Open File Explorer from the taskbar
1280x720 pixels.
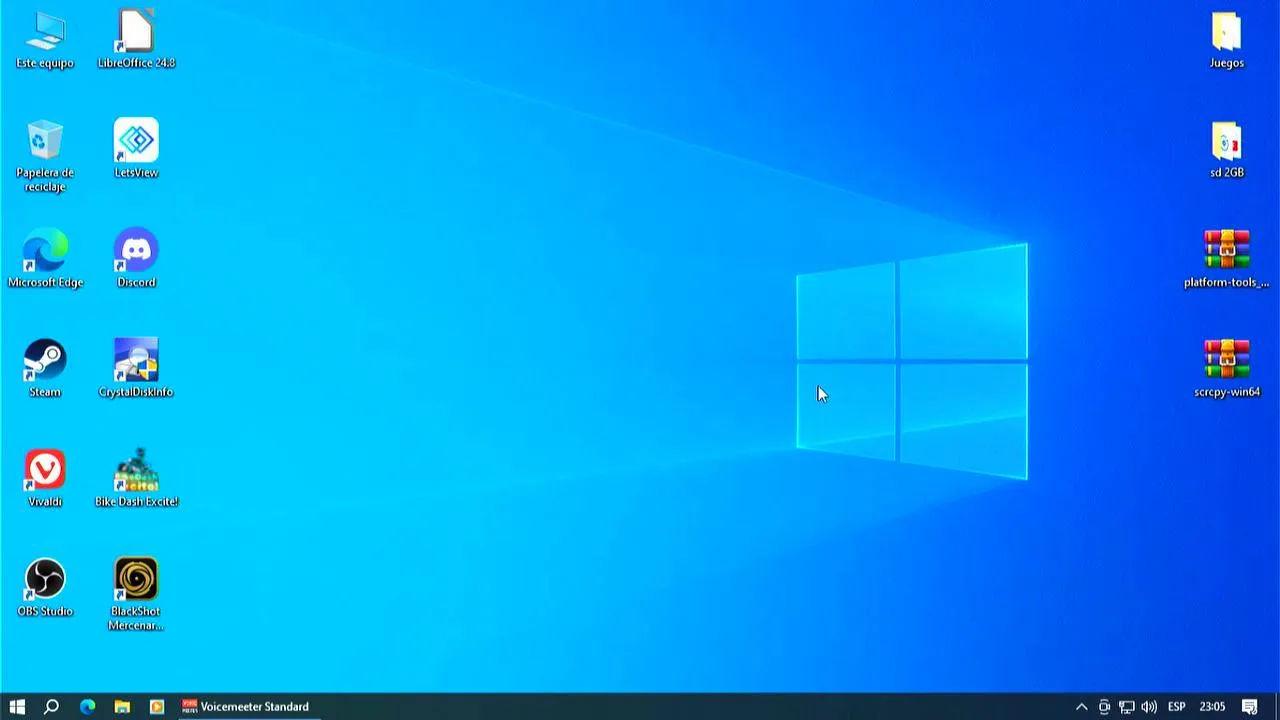(x=122, y=706)
